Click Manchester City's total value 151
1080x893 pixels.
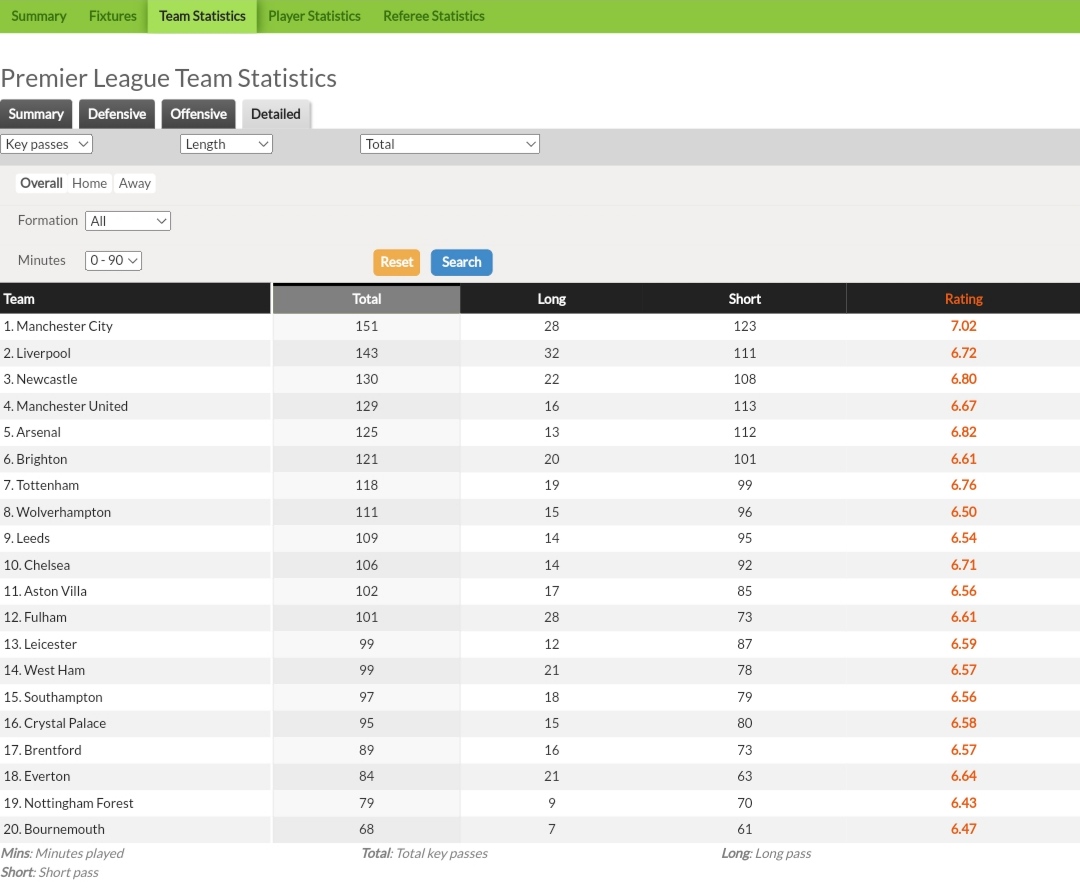(366, 326)
